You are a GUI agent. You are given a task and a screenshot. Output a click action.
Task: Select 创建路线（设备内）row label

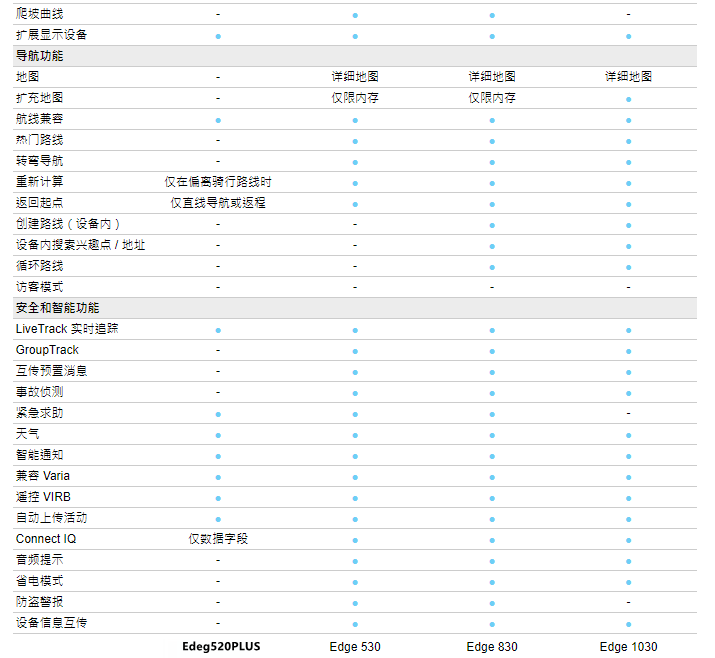(x=68, y=224)
